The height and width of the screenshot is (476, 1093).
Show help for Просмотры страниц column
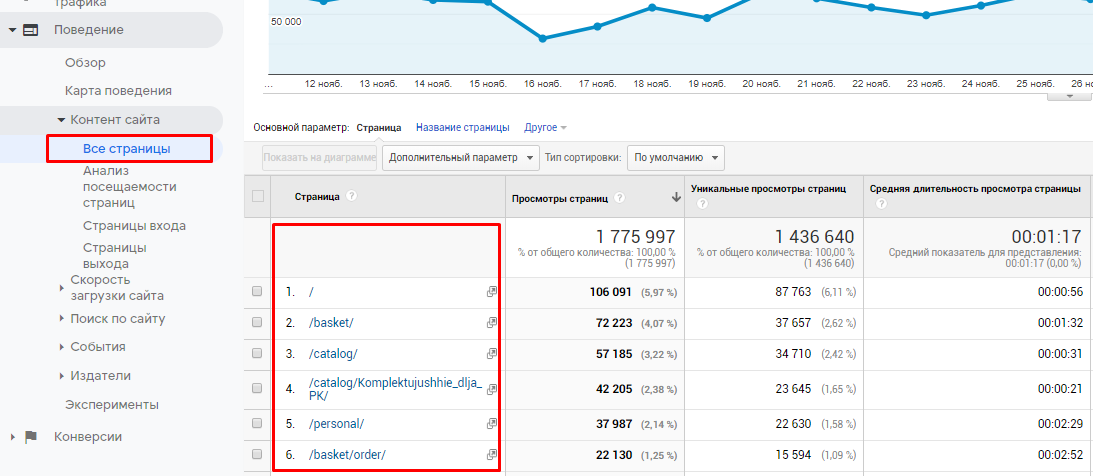620,199
